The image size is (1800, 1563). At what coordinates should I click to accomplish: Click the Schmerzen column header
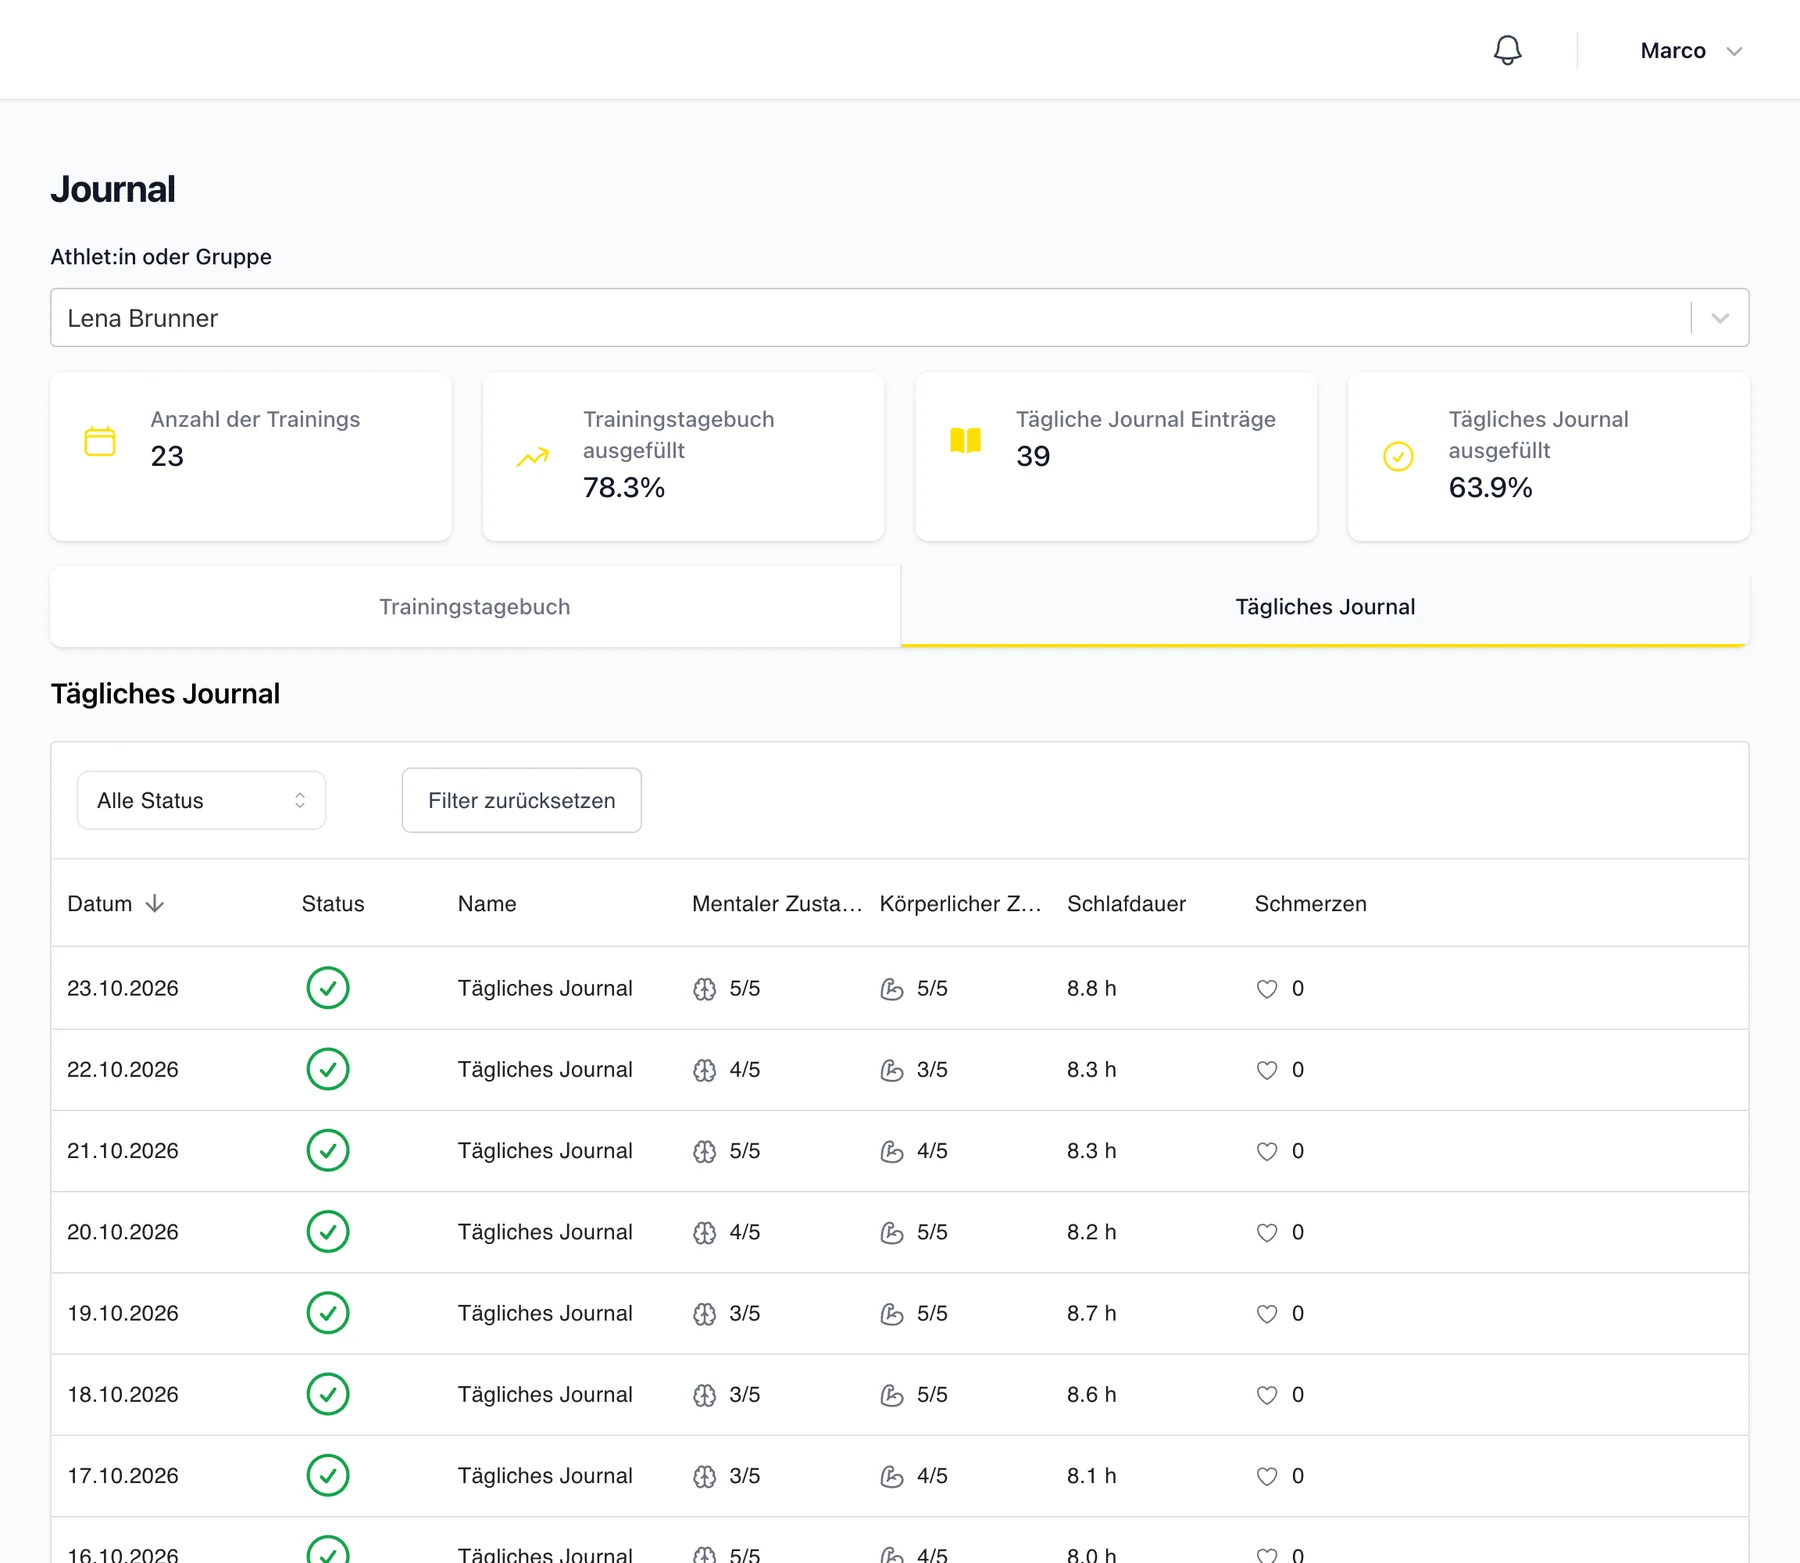(x=1310, y=904)
